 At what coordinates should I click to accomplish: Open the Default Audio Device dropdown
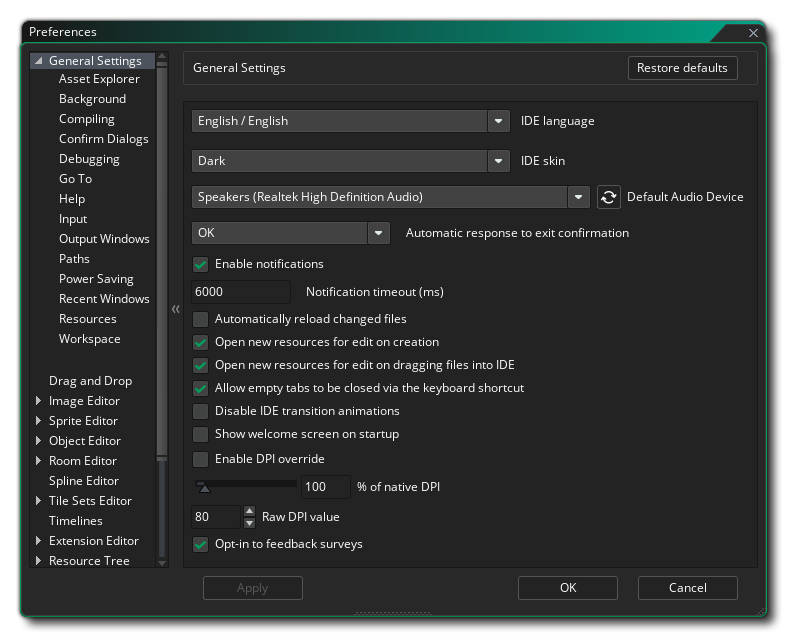click(578, 197)
